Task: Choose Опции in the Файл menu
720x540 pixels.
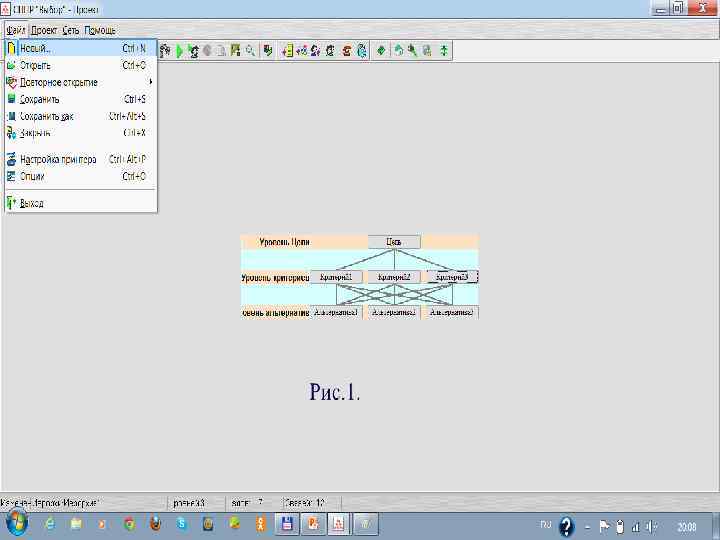Action: point(81,176)
